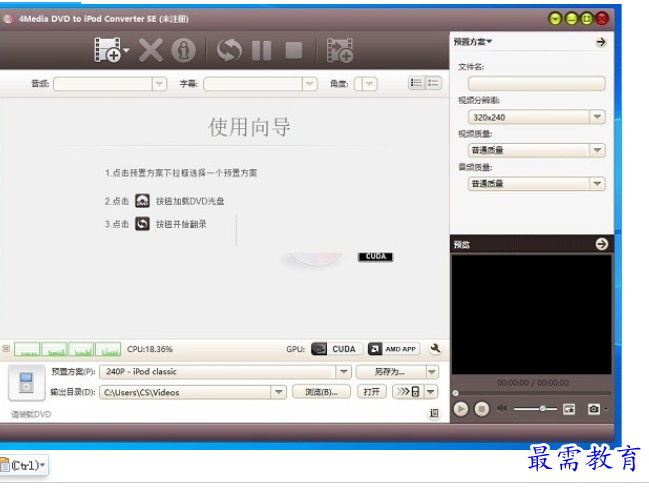The height and width of the screenshot is (490, 649).
Task: Take a snapshot with the camera icon
Action: click(x=594, y=409)
